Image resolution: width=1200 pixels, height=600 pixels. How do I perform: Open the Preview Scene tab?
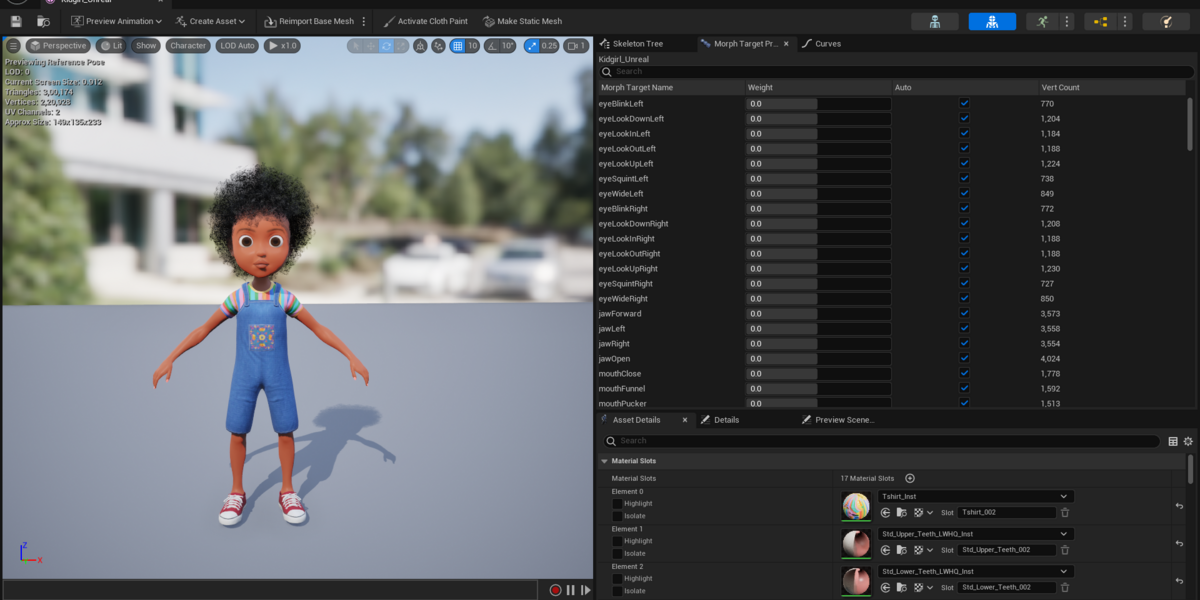click(838, 420)
